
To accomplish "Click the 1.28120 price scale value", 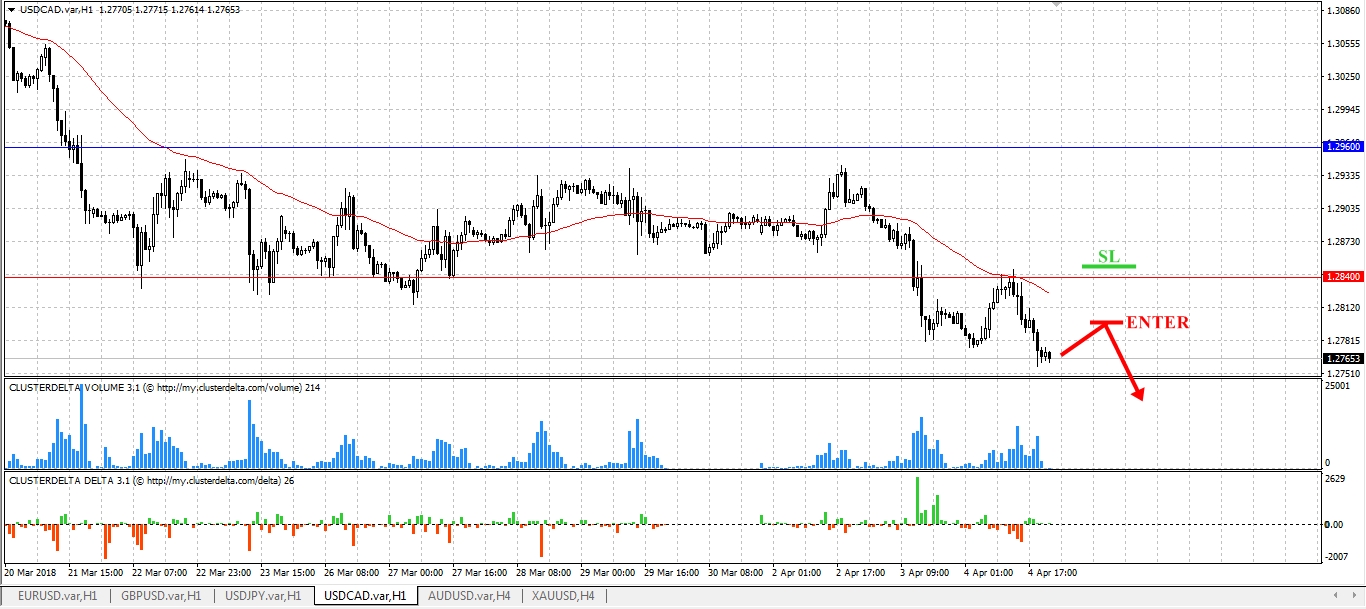I will pyautogui.click(x=1344, y=308).
